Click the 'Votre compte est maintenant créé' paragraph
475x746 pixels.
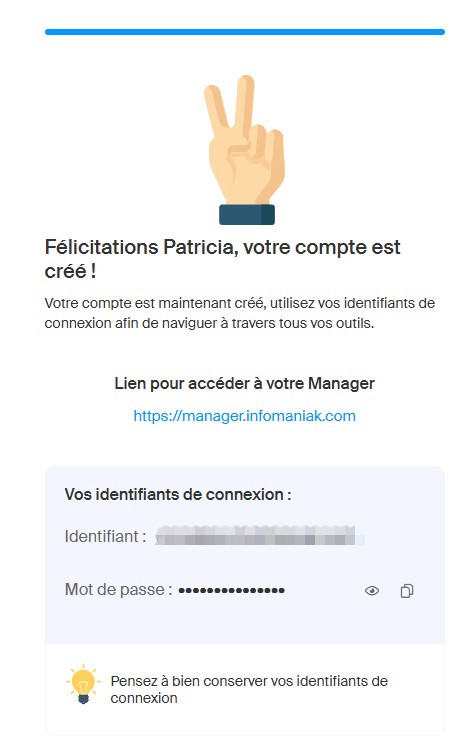tap(239, 313)
